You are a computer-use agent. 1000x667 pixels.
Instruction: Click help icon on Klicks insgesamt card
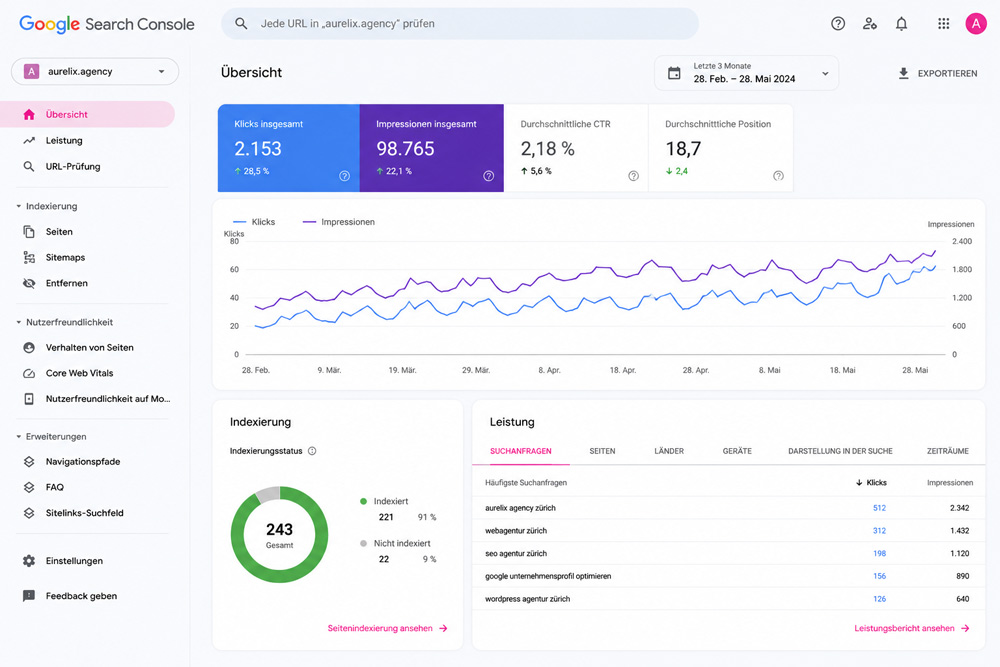pos(344,176)
